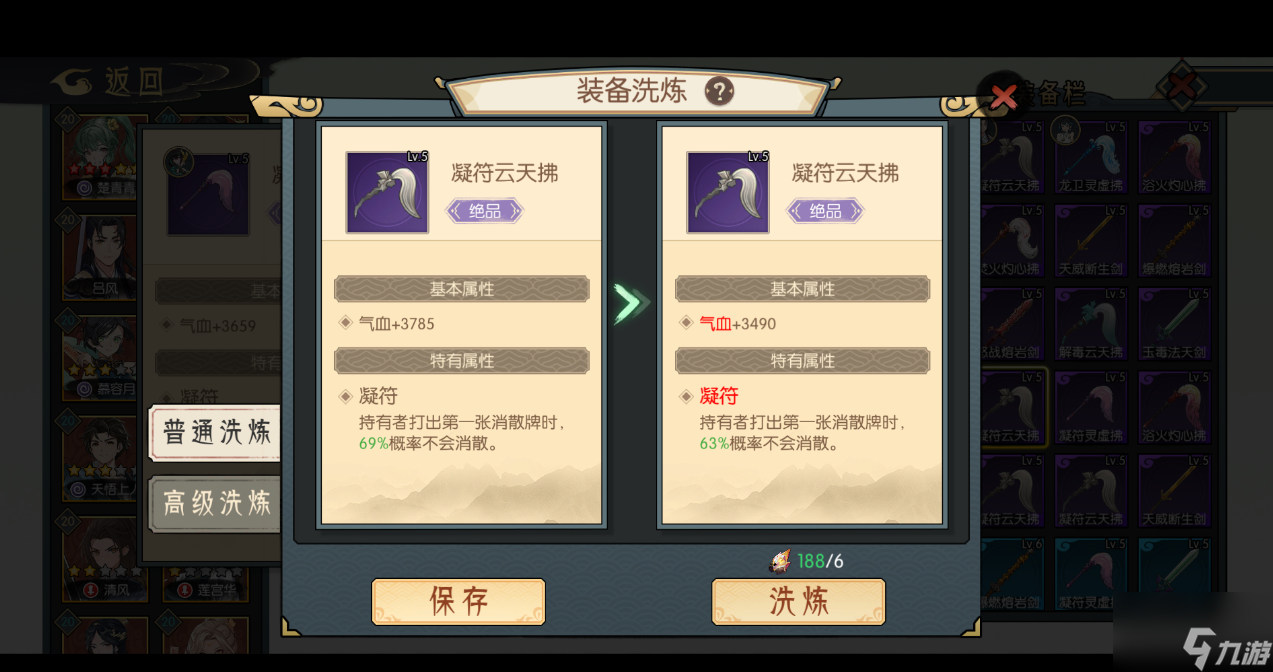Click the 保存 button
This screenshot has height=672, width=1273.
[x=458, y=601]
